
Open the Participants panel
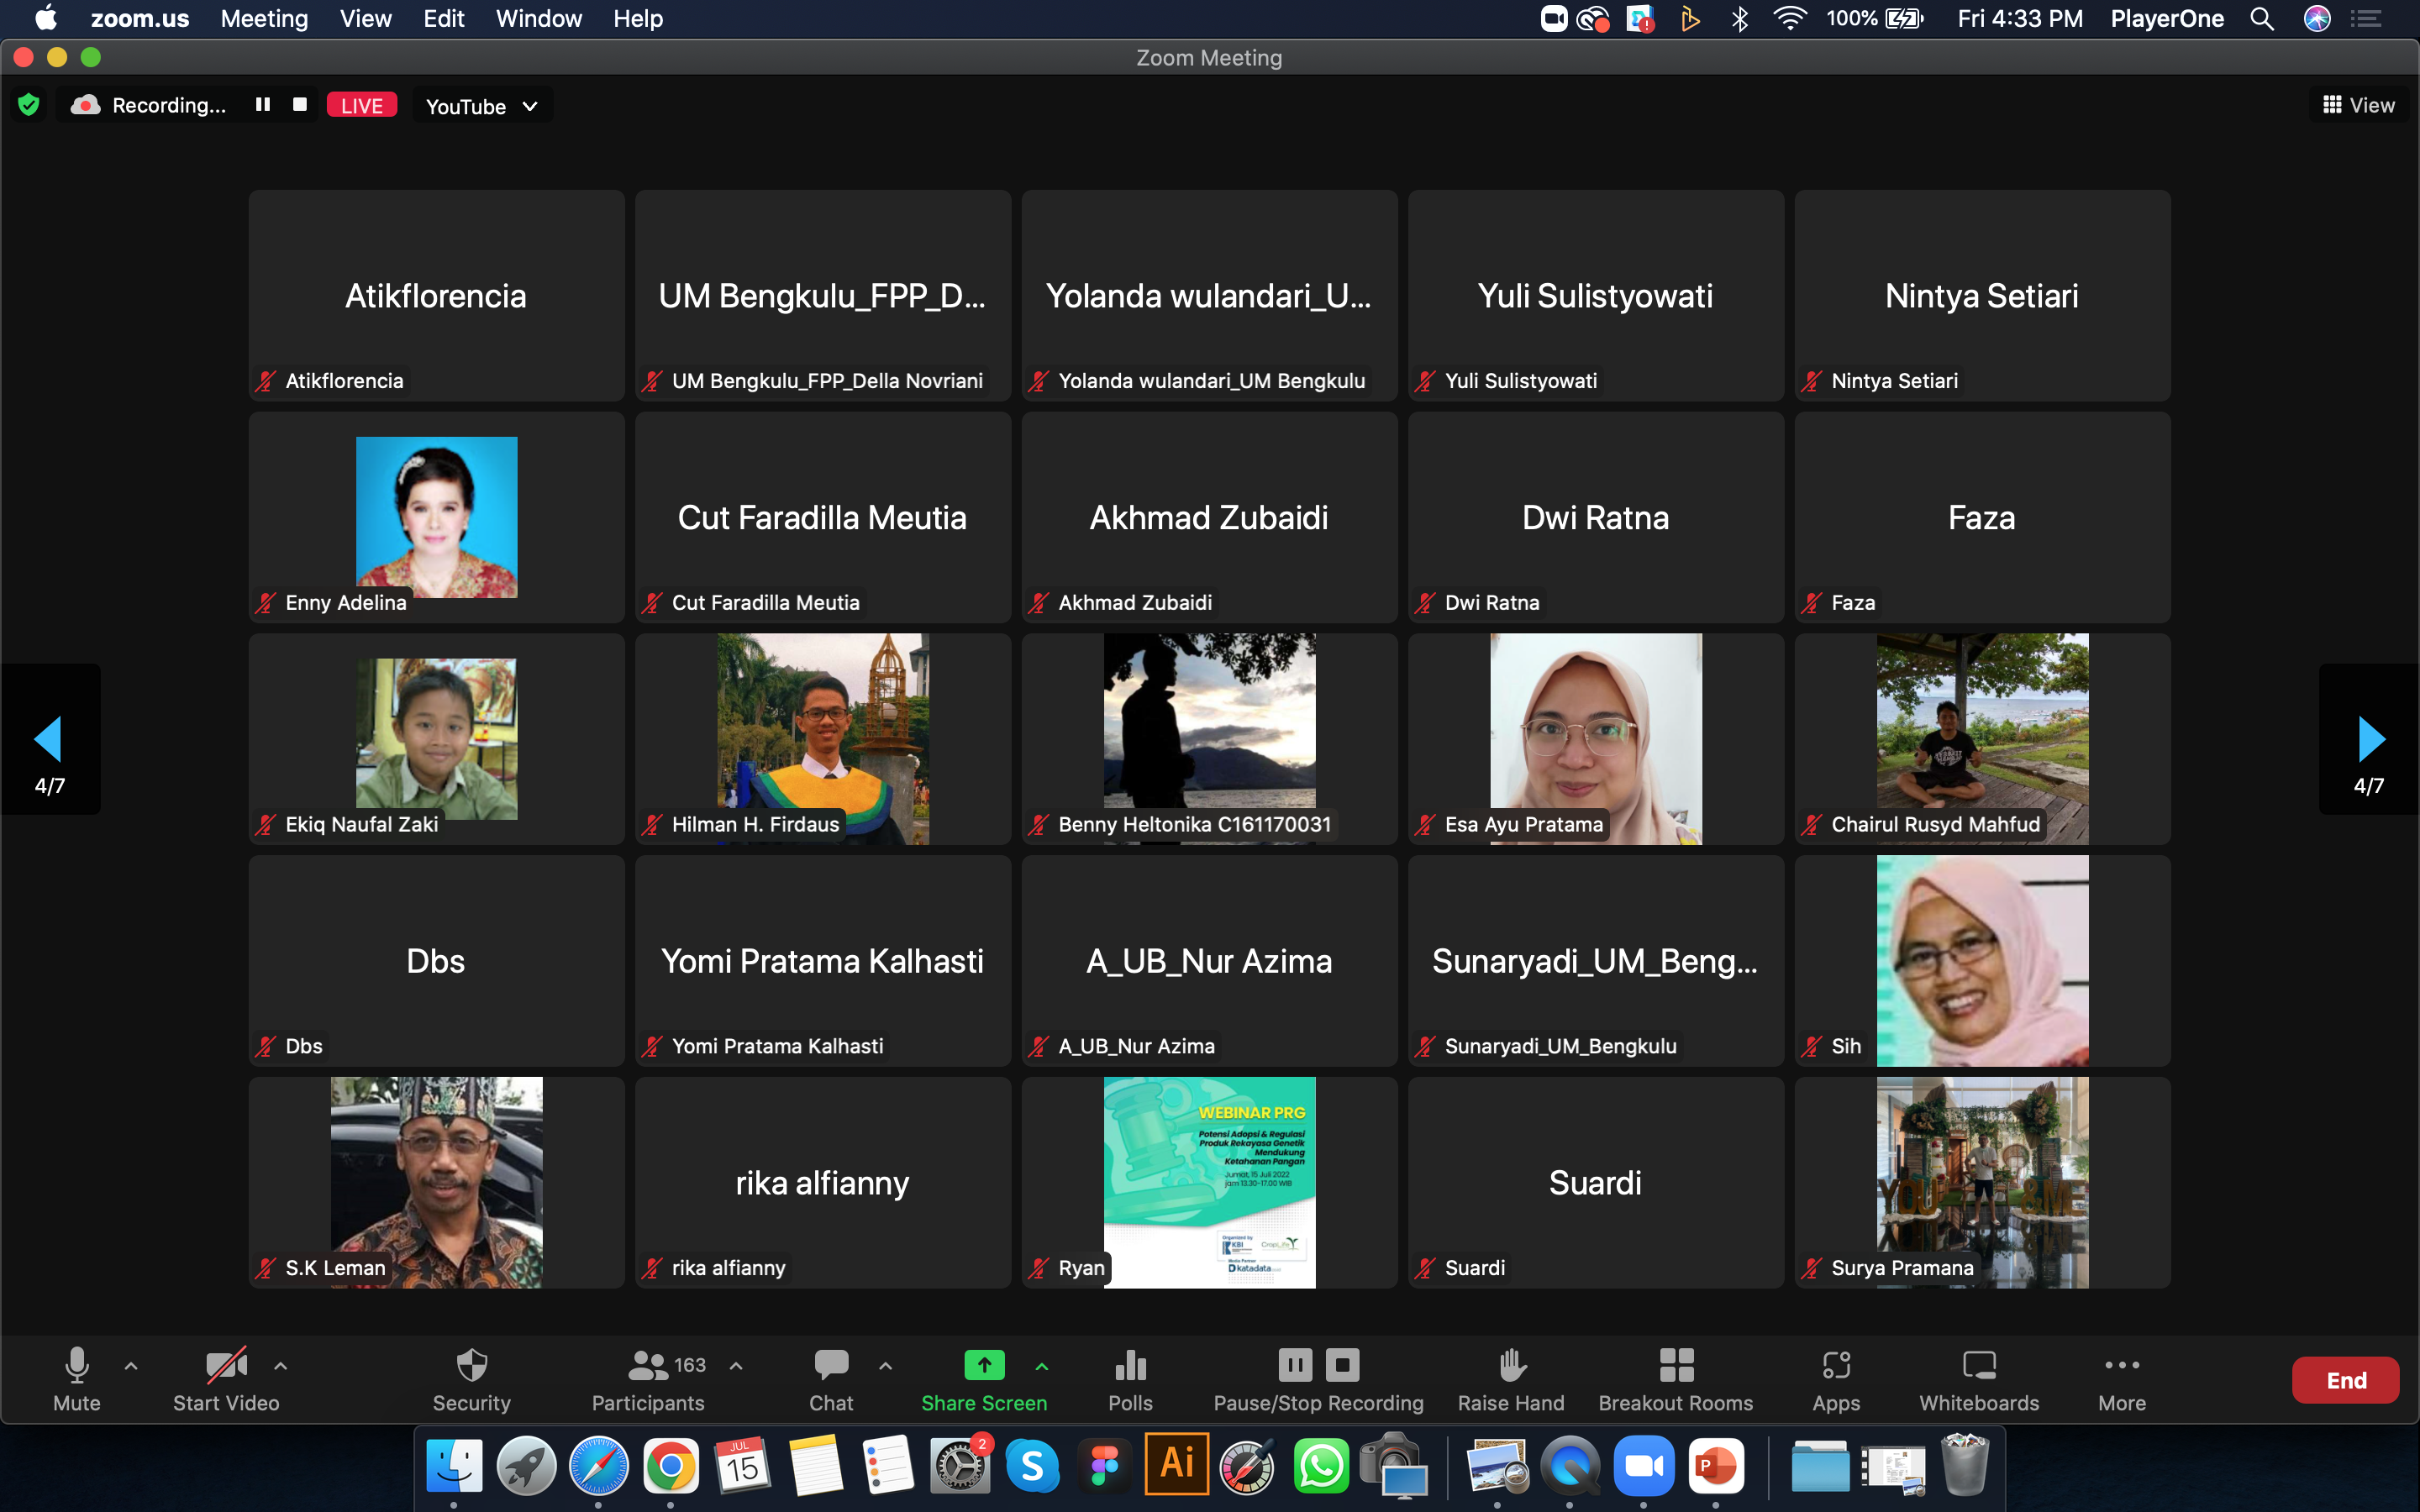(648, 1379)
